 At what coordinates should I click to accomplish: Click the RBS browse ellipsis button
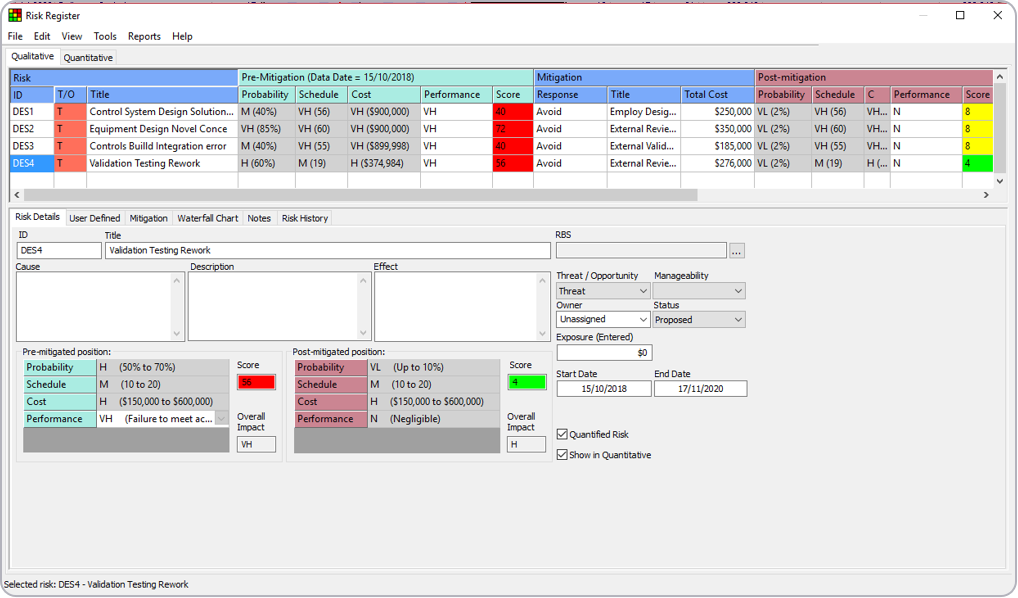click(x=736, y=251)
